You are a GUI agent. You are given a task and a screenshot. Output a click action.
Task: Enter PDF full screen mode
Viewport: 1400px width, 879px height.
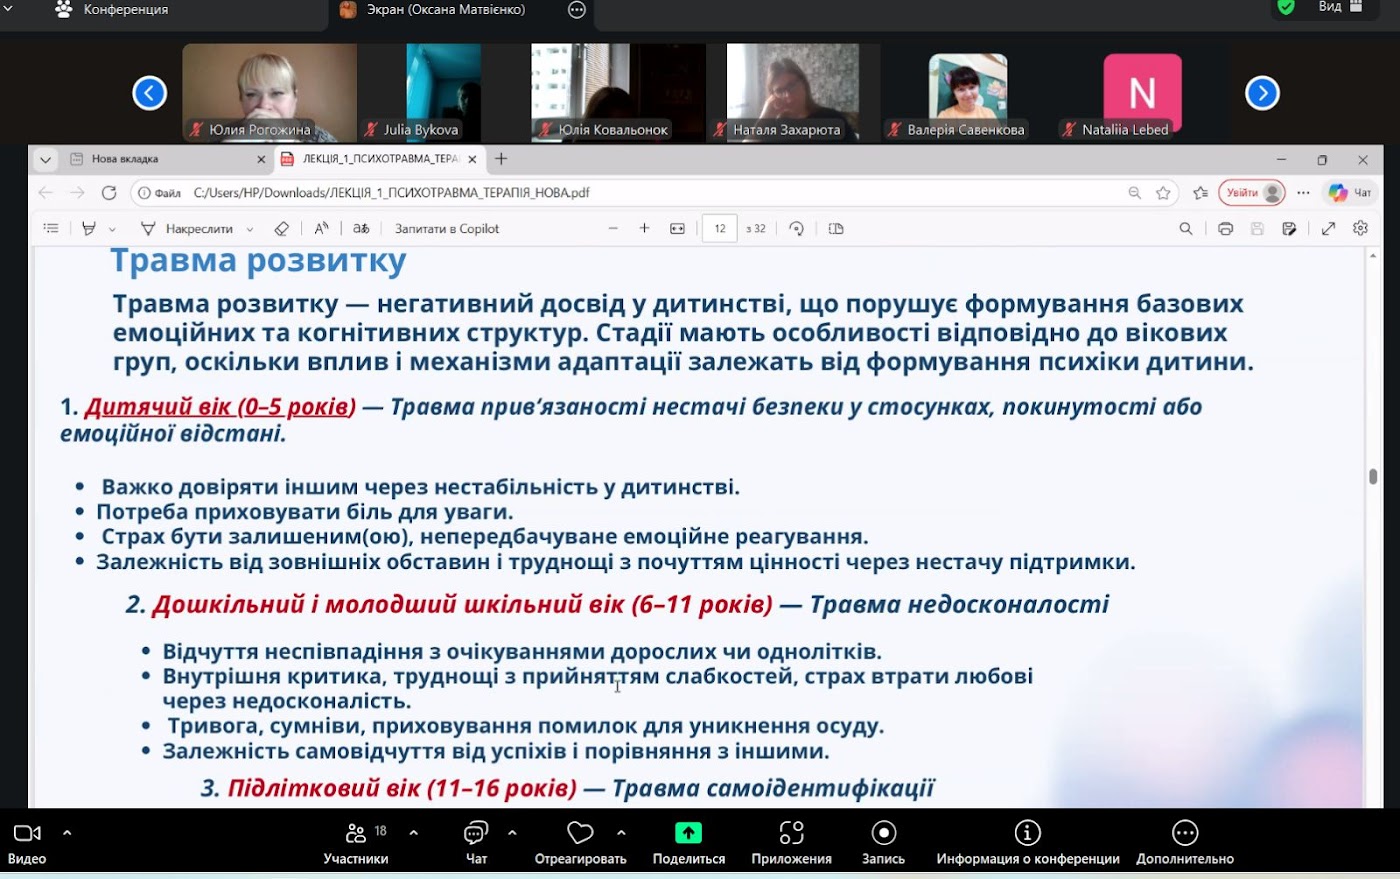coord(1328,229)
